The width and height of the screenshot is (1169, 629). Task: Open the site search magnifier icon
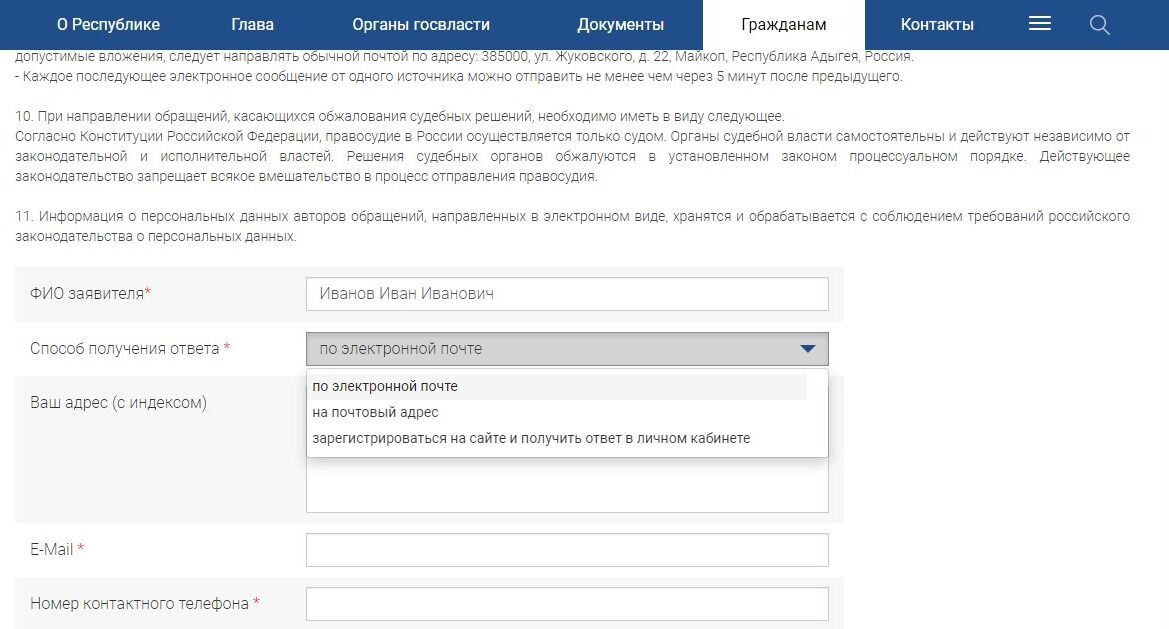(1099, 25)
